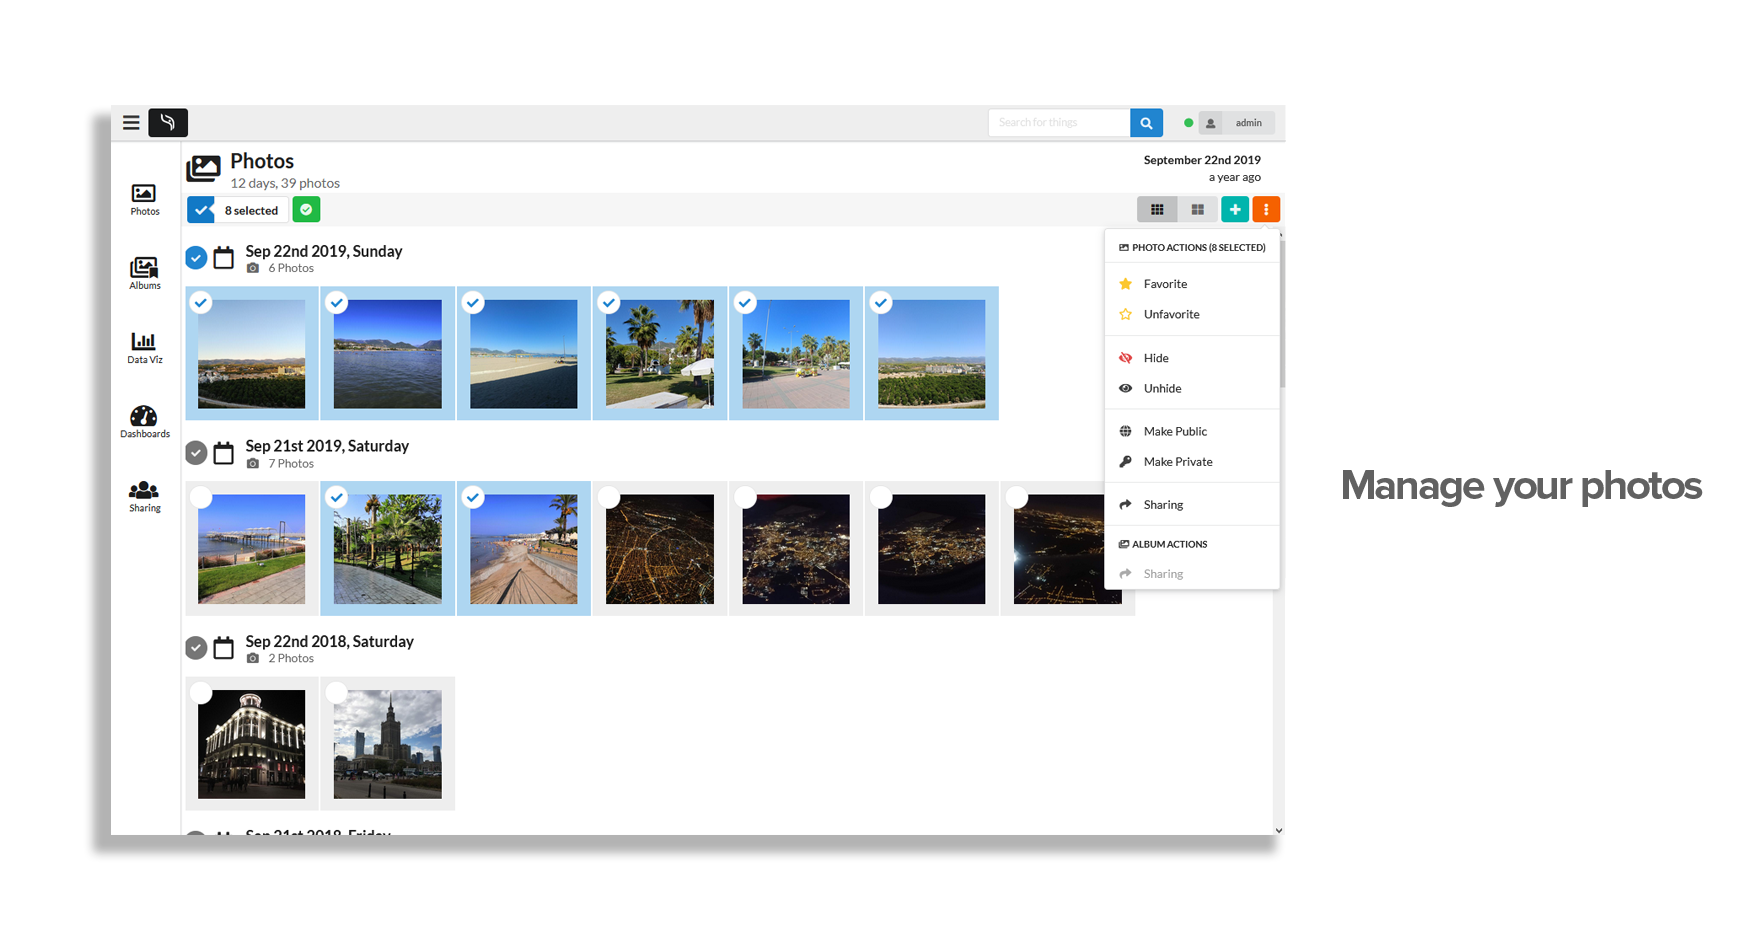
Task: Select Hide in photo actions menu
Action: [x=1192, y=358]
